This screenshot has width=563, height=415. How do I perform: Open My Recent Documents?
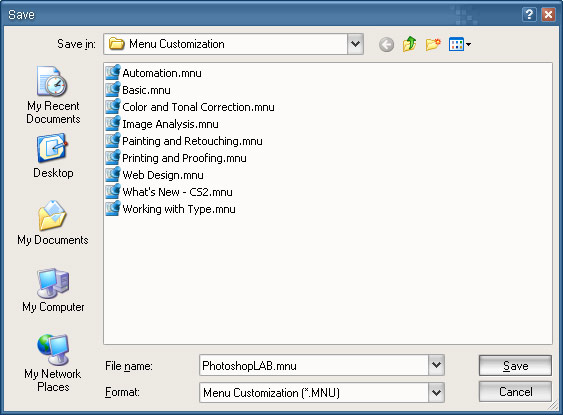tap(53, 95)
